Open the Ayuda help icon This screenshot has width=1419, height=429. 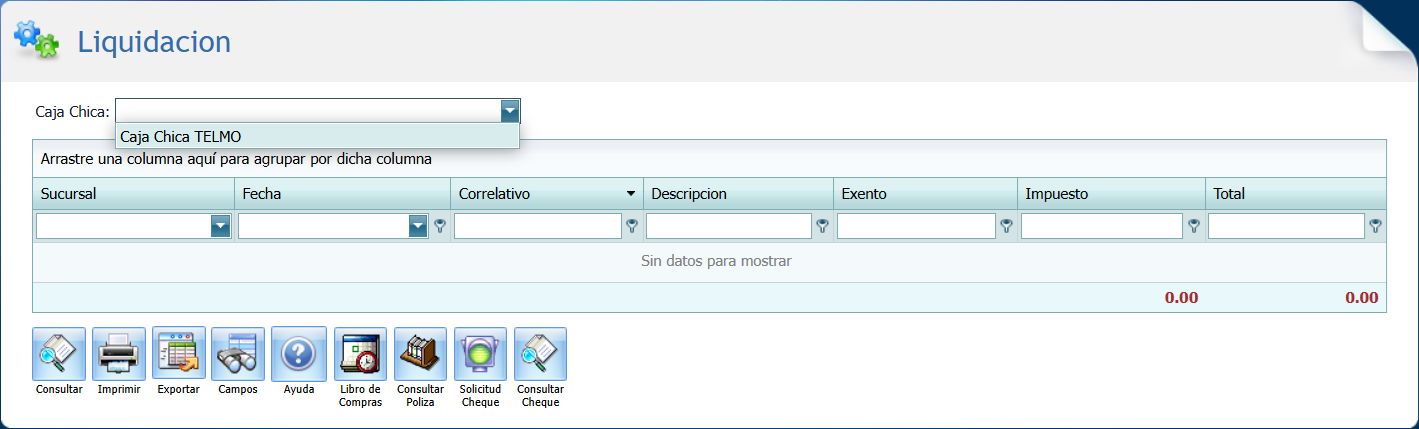299,354
